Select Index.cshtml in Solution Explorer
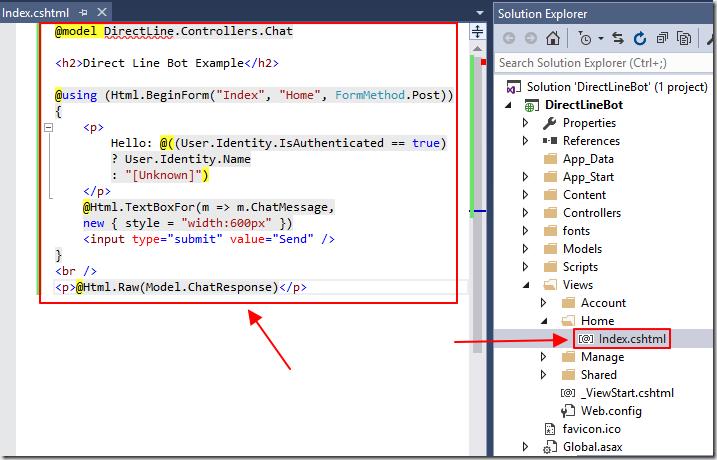717x460 pixels. point(622,339)
